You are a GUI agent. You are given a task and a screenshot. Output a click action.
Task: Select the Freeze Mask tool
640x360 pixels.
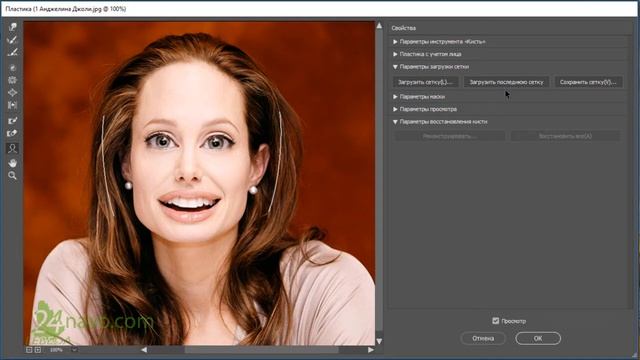(x=12, y=120)
